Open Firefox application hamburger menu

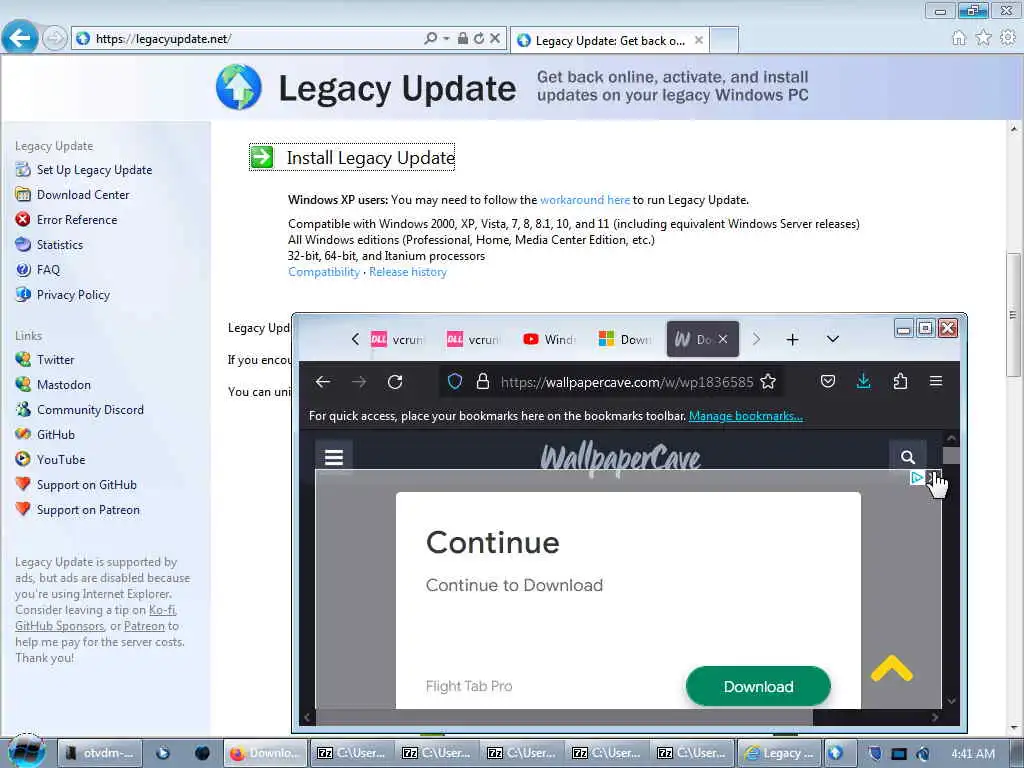click(936, 381)
